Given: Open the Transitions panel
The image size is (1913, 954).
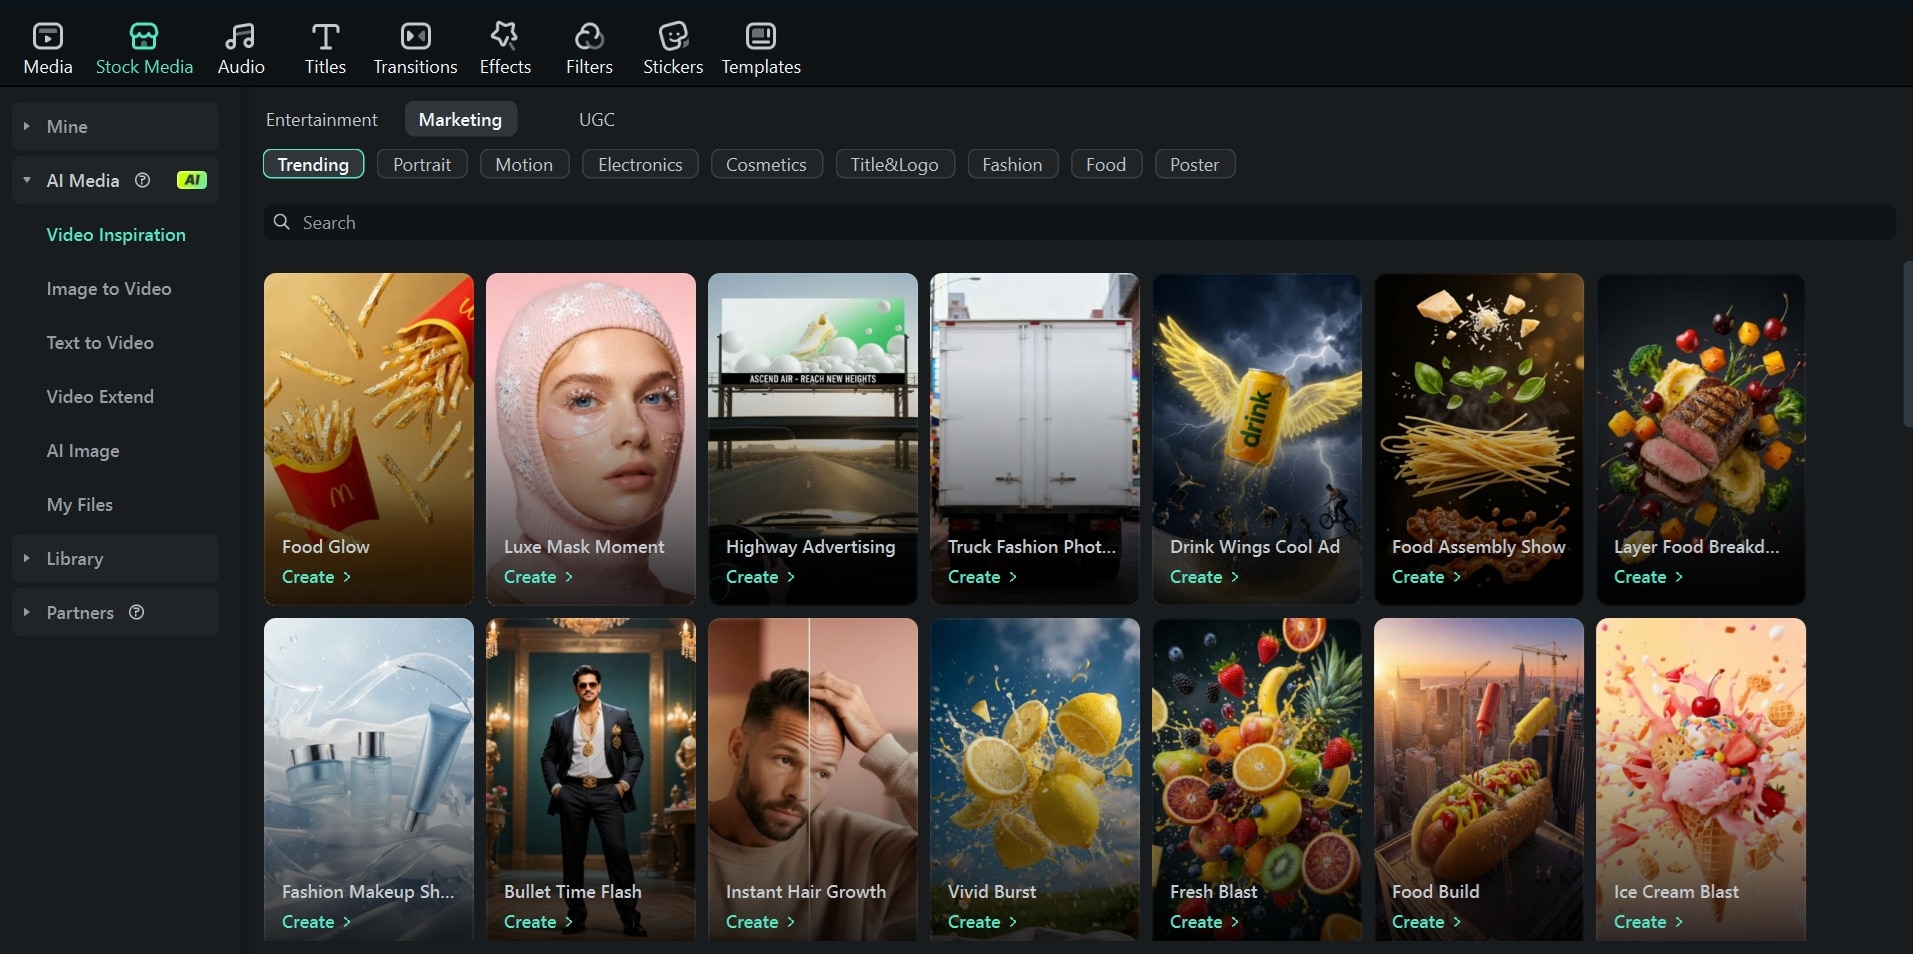Looking at the screenshot, I should 414,45.
